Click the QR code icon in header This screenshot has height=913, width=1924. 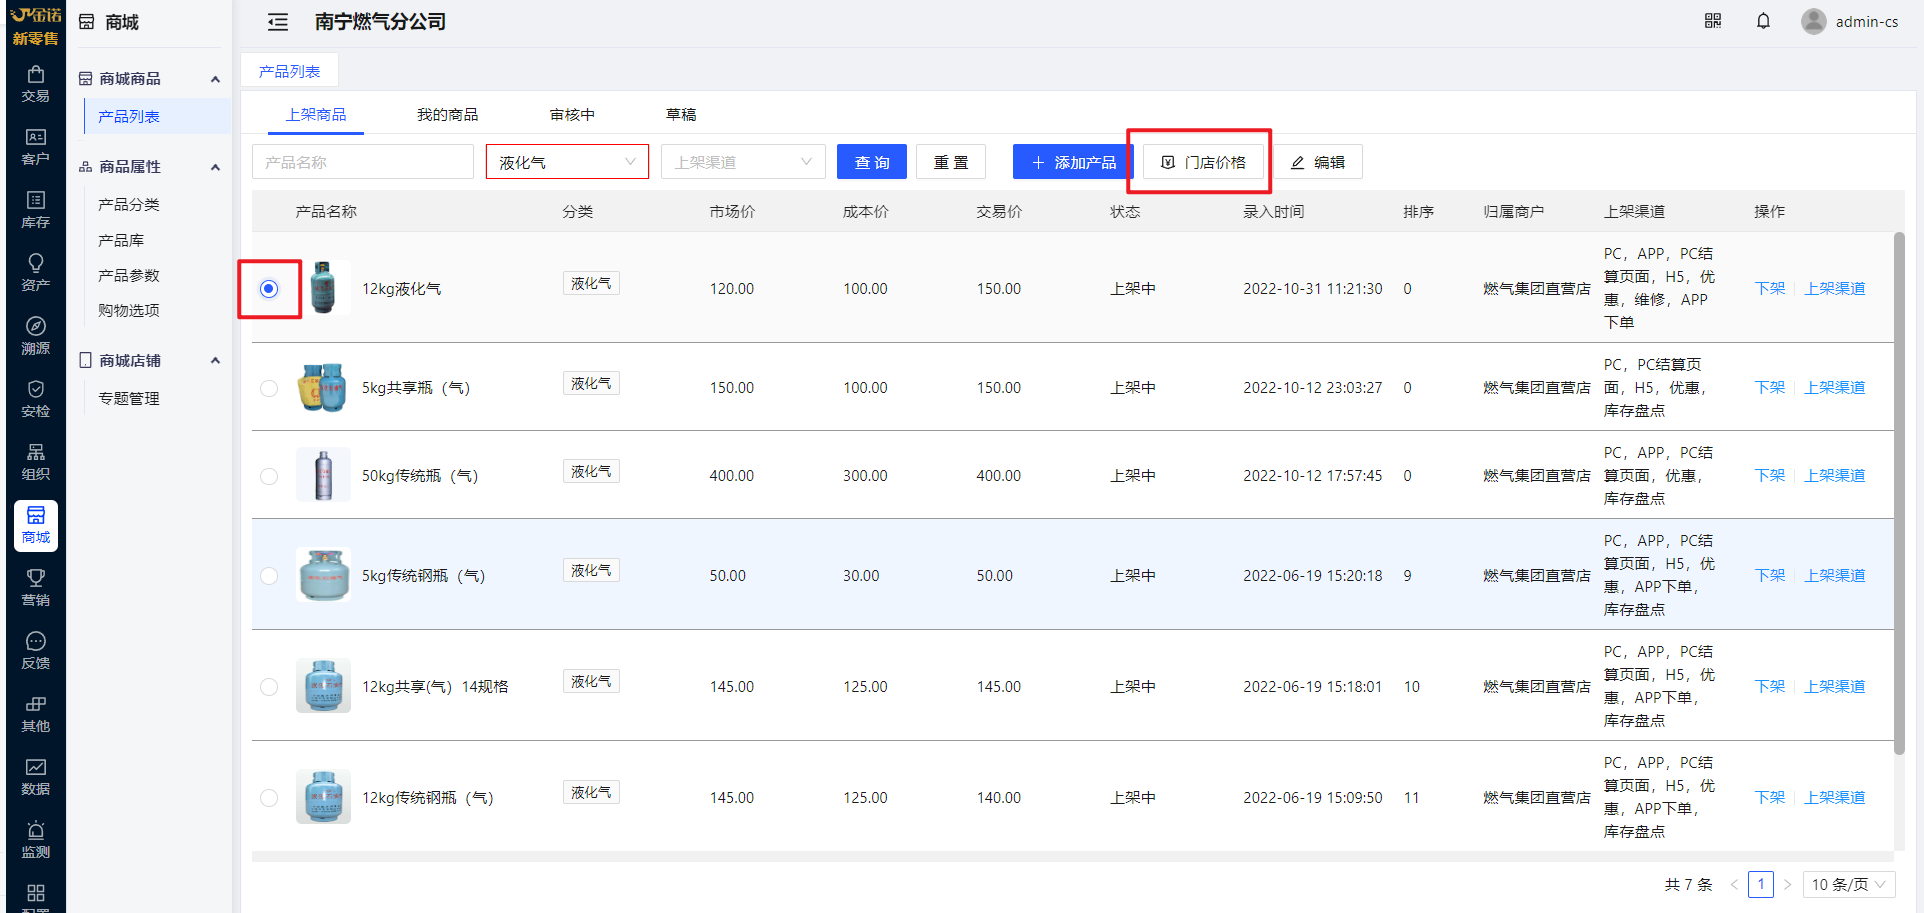point(1713,21)
